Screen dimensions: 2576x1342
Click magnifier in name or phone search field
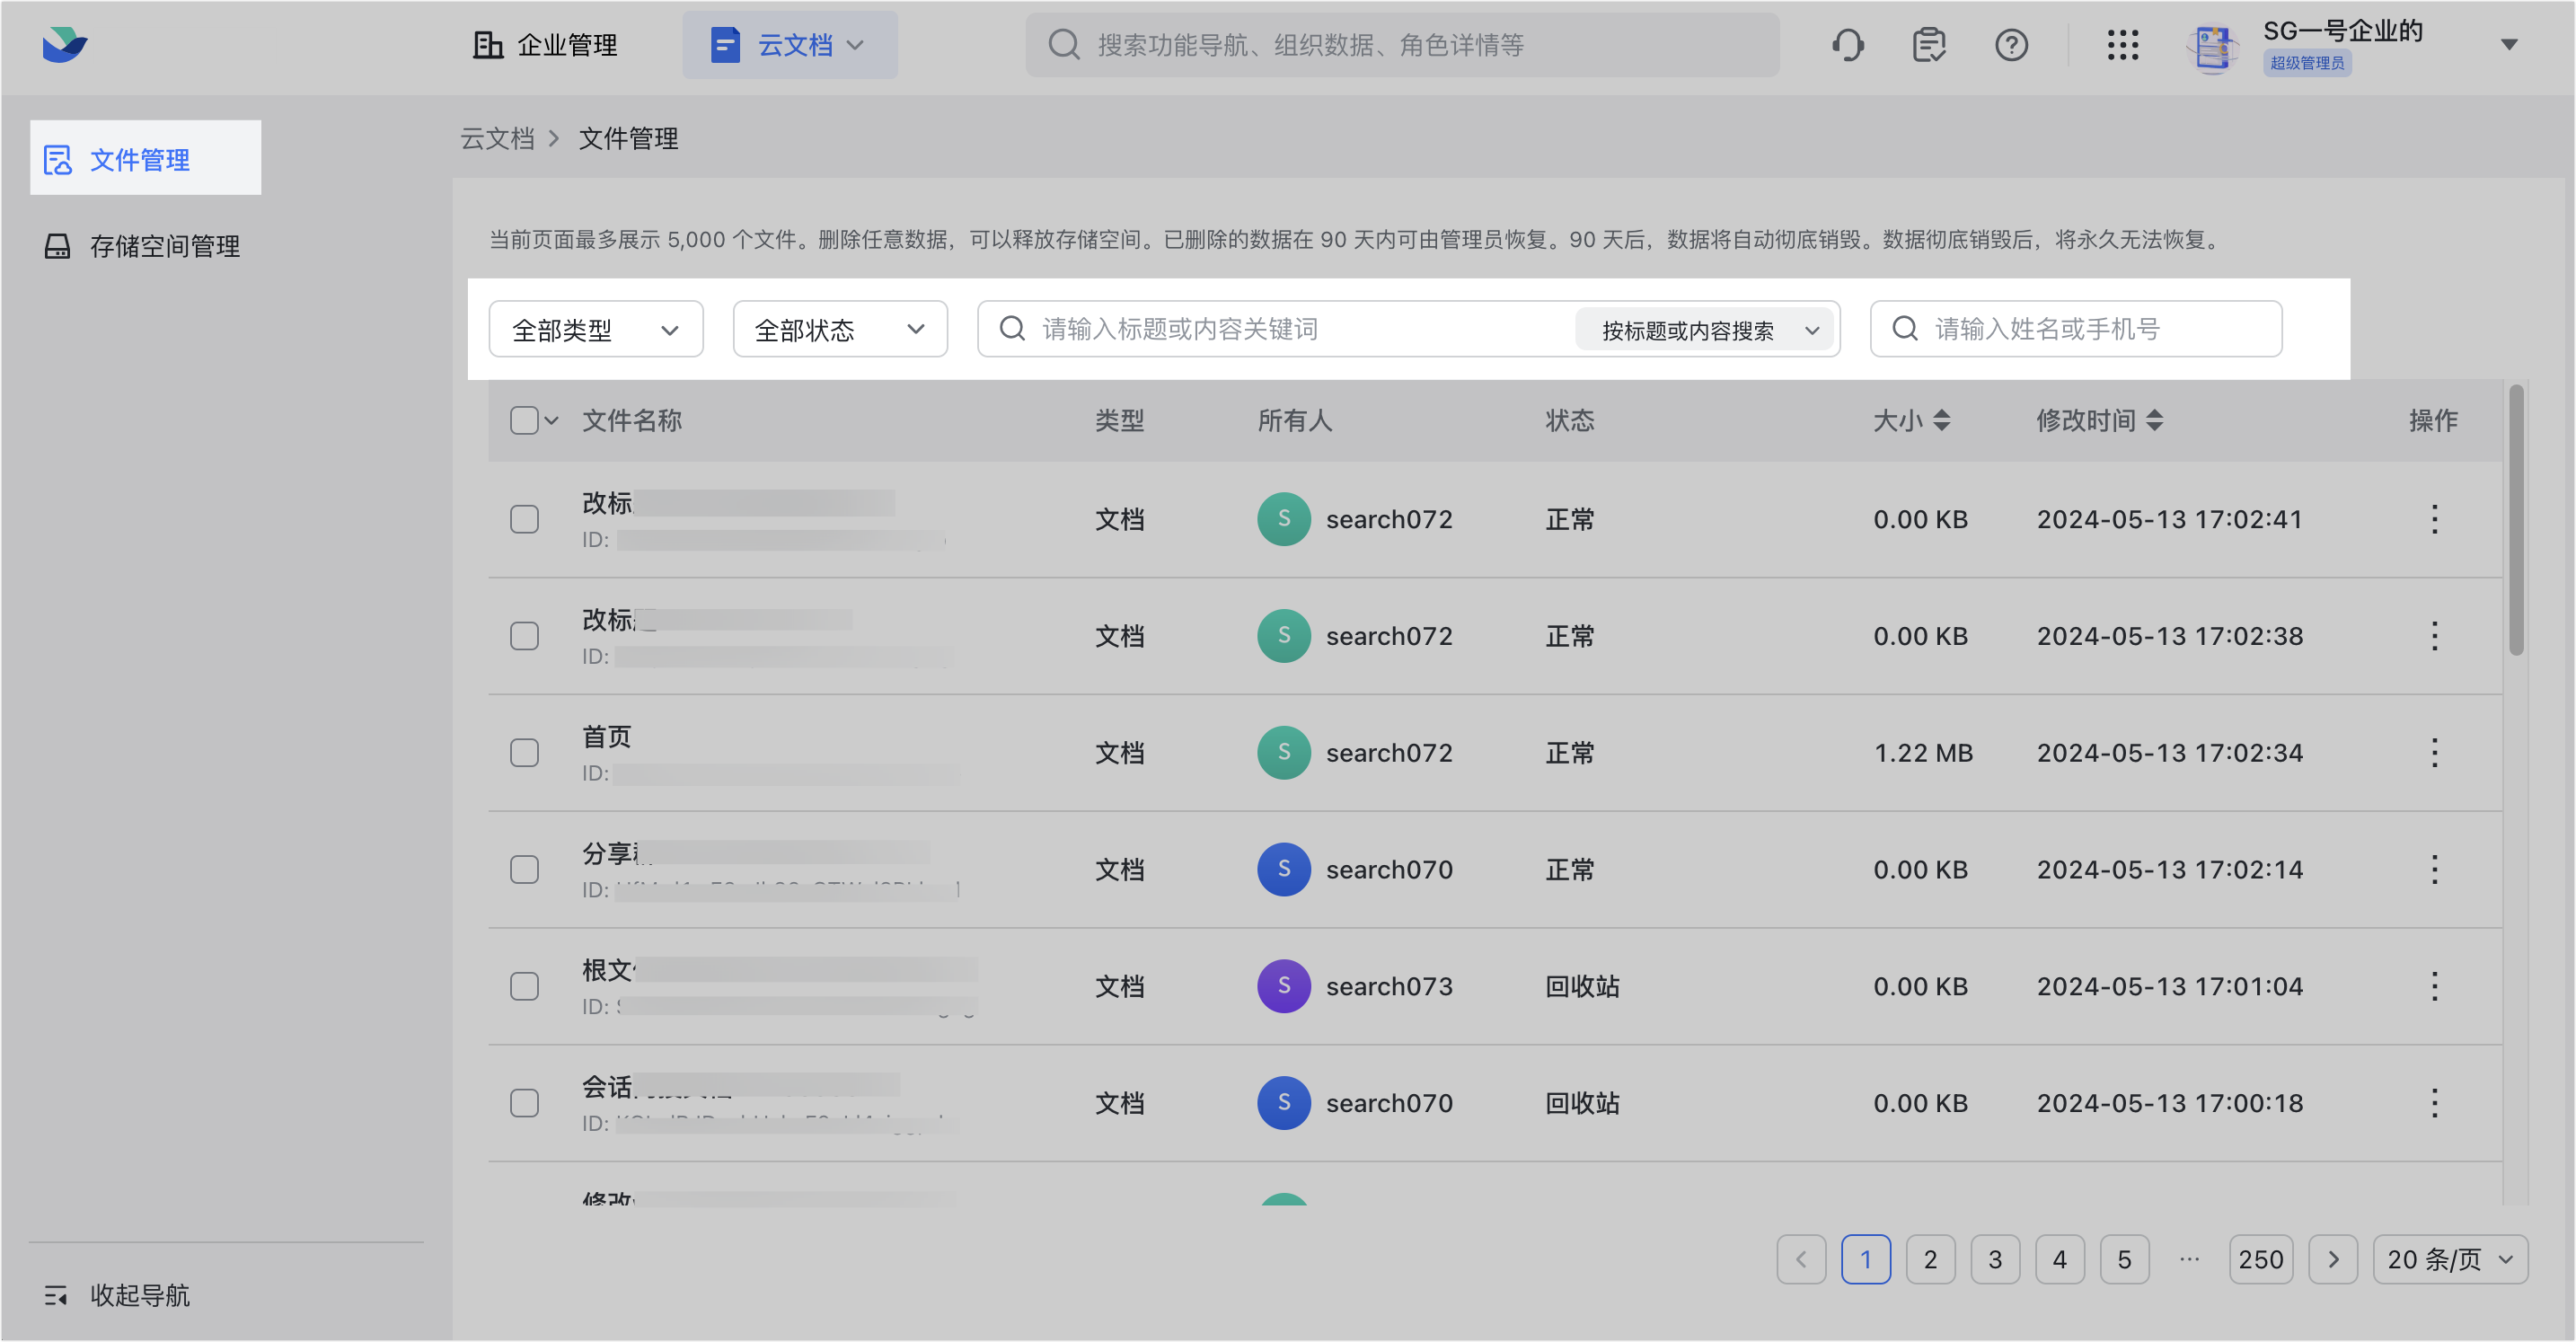point(1905,329)
